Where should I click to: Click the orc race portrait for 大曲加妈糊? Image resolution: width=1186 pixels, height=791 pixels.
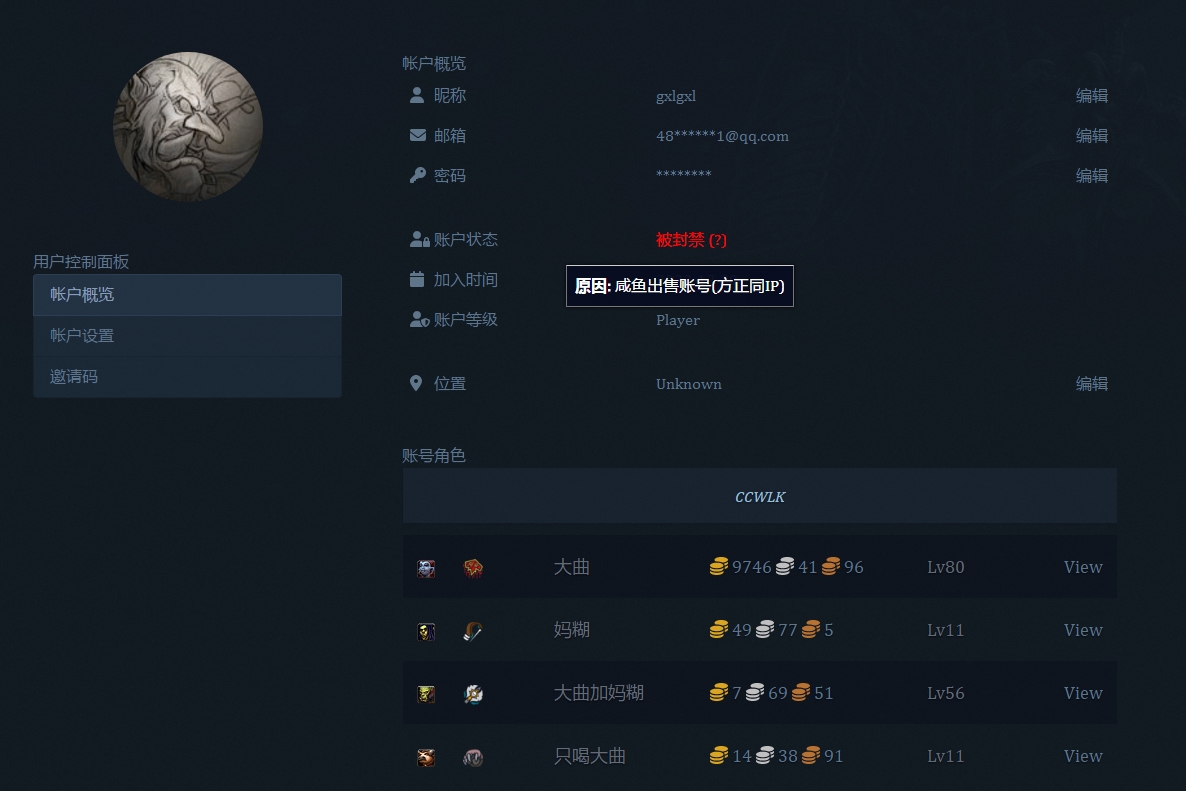click(425, 693)
